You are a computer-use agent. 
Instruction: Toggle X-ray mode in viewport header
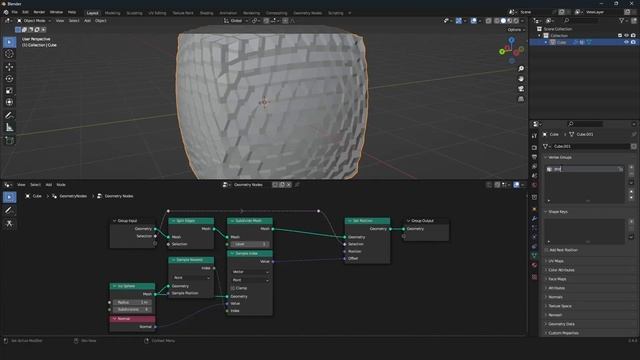pos(488,20)
